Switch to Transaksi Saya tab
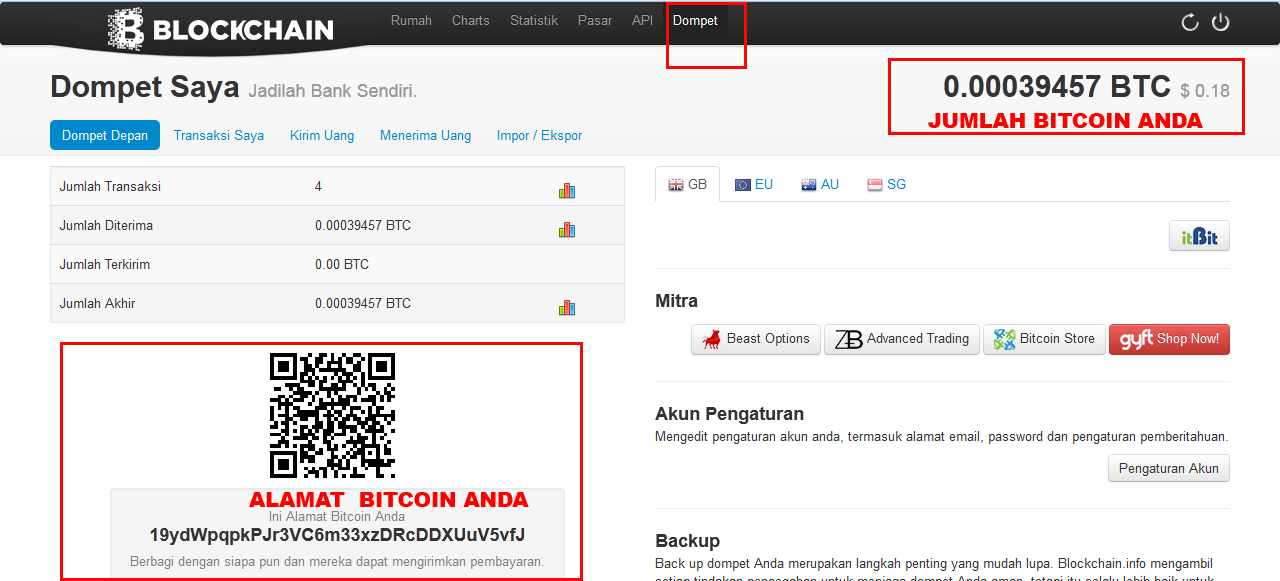The image size is (1280, 581). click(219, 135)
